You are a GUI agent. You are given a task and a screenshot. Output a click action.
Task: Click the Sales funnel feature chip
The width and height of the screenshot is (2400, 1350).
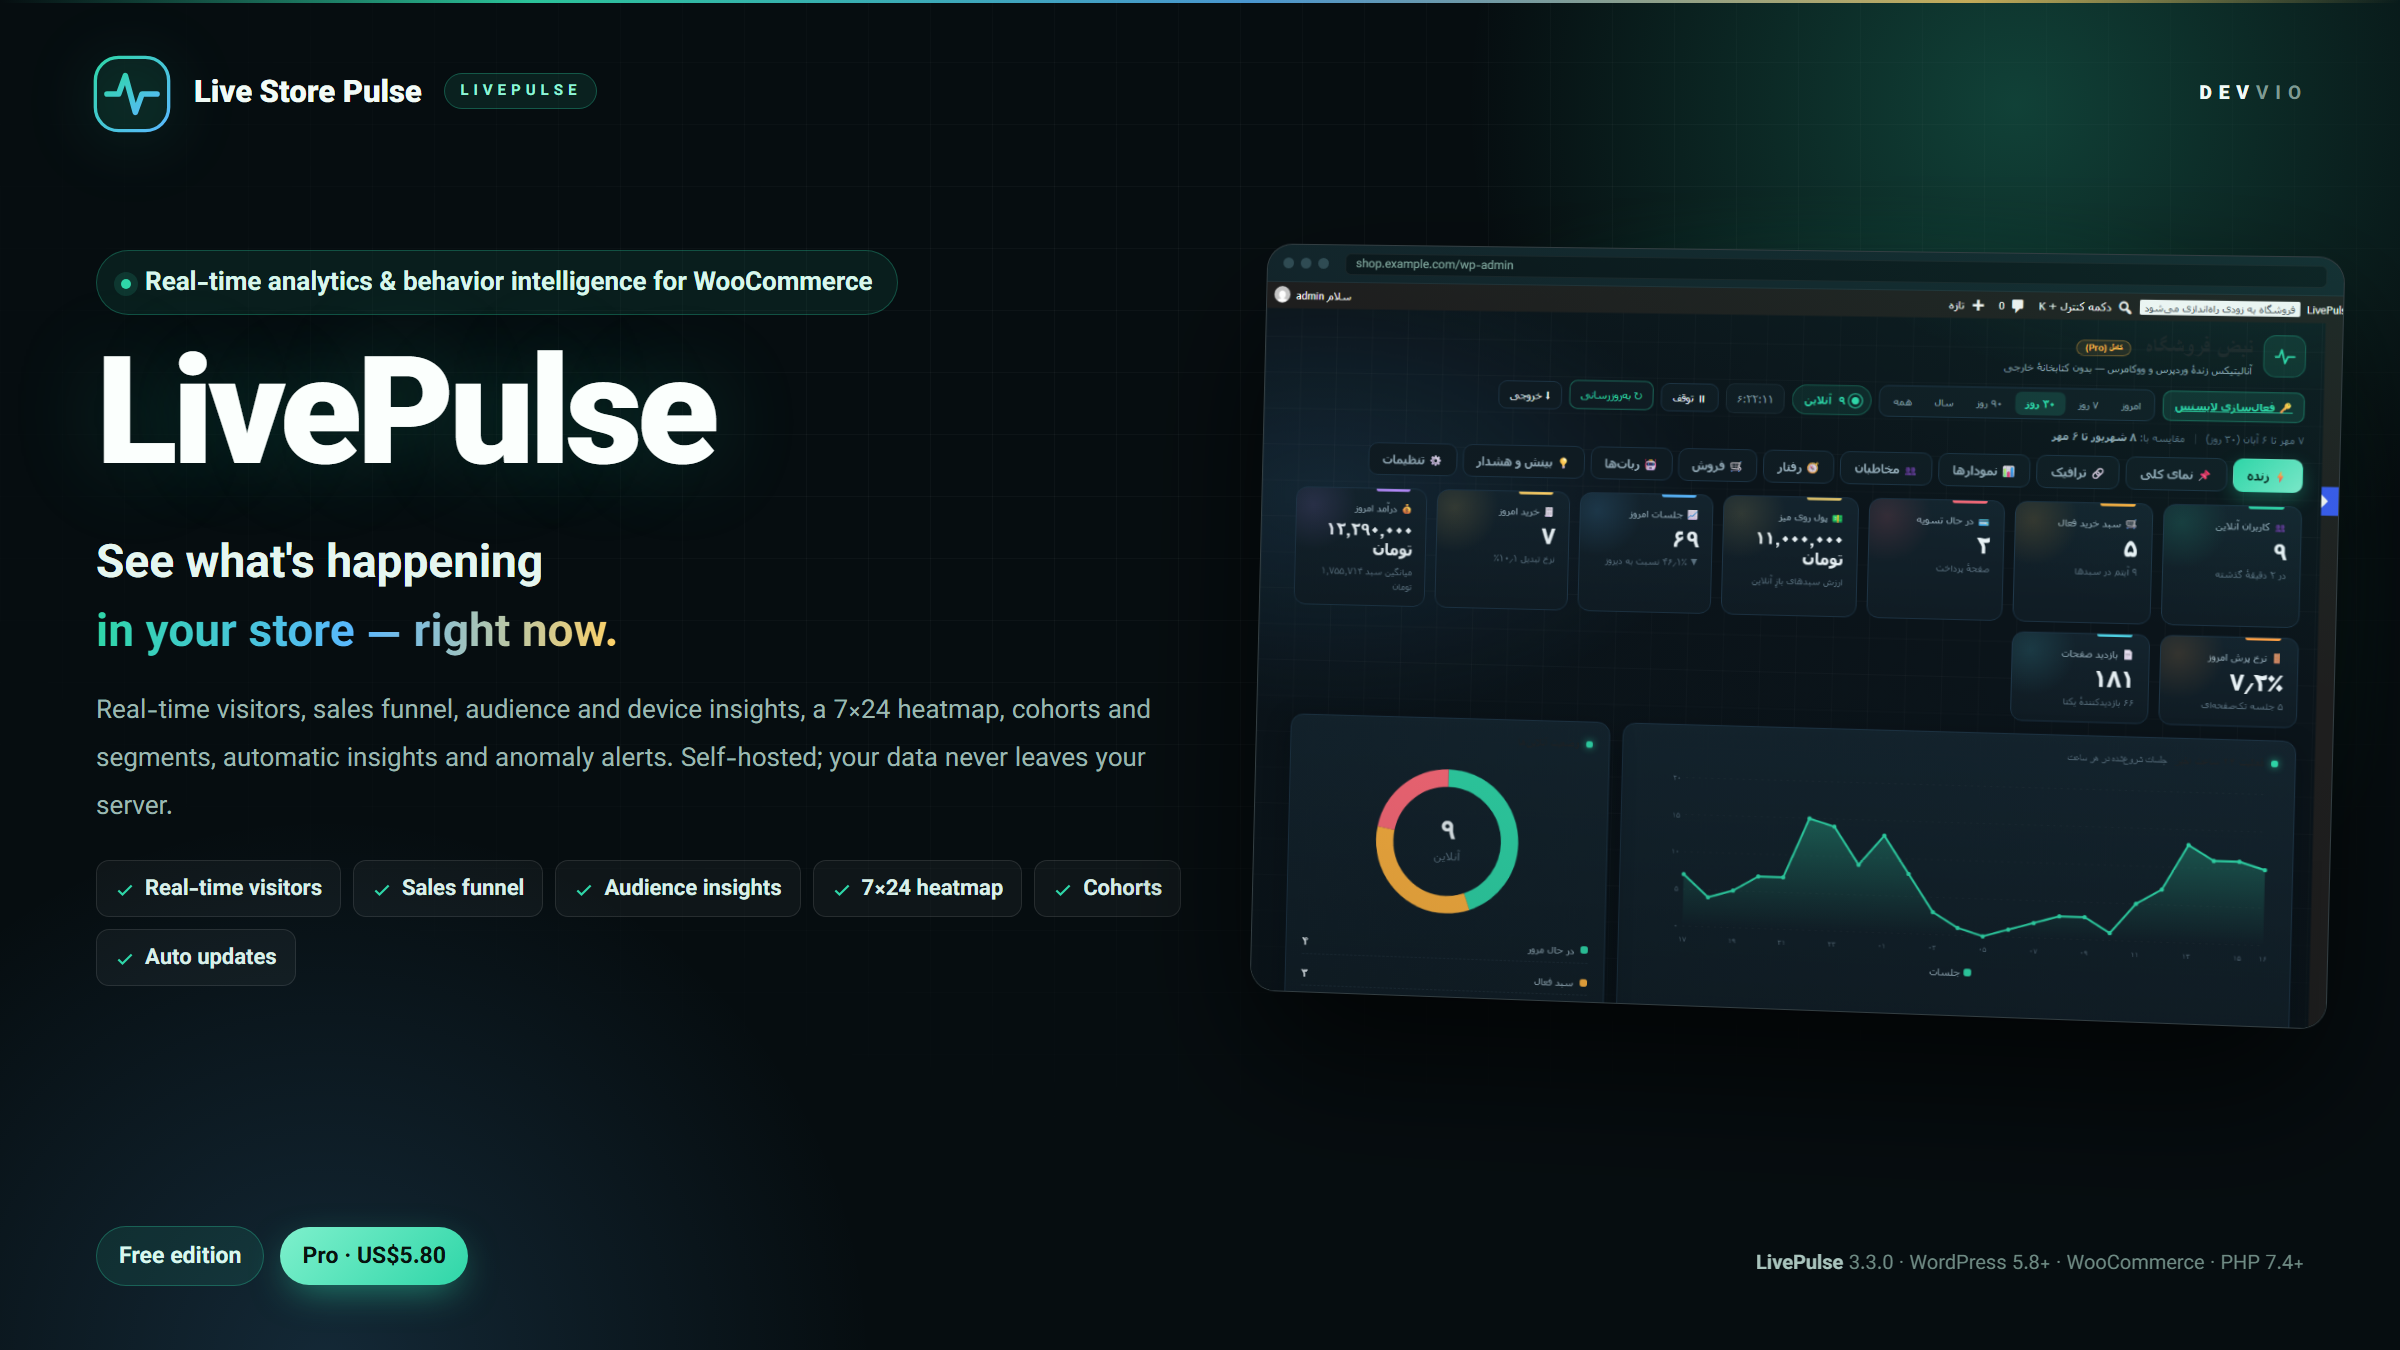(x=448, y=888)
